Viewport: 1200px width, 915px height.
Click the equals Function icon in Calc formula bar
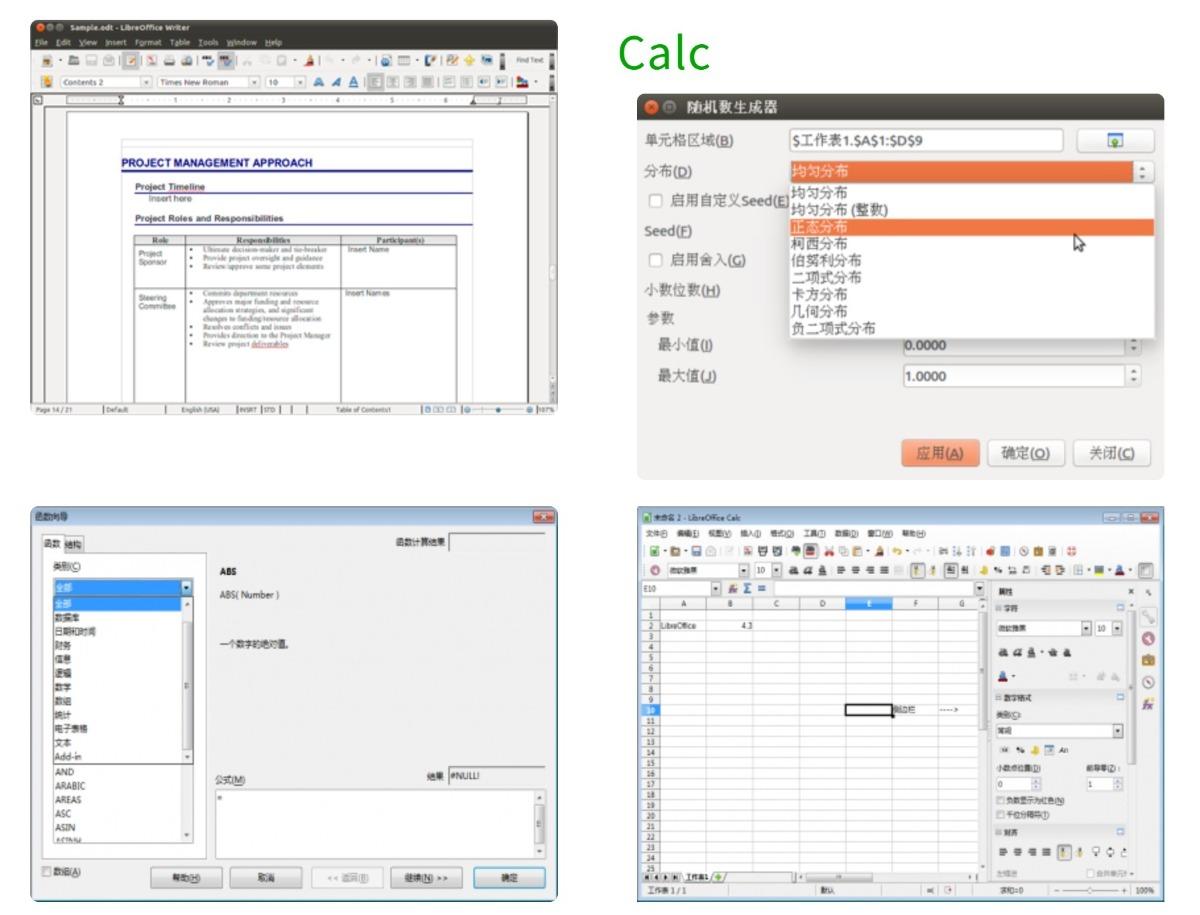pos(761,589)
